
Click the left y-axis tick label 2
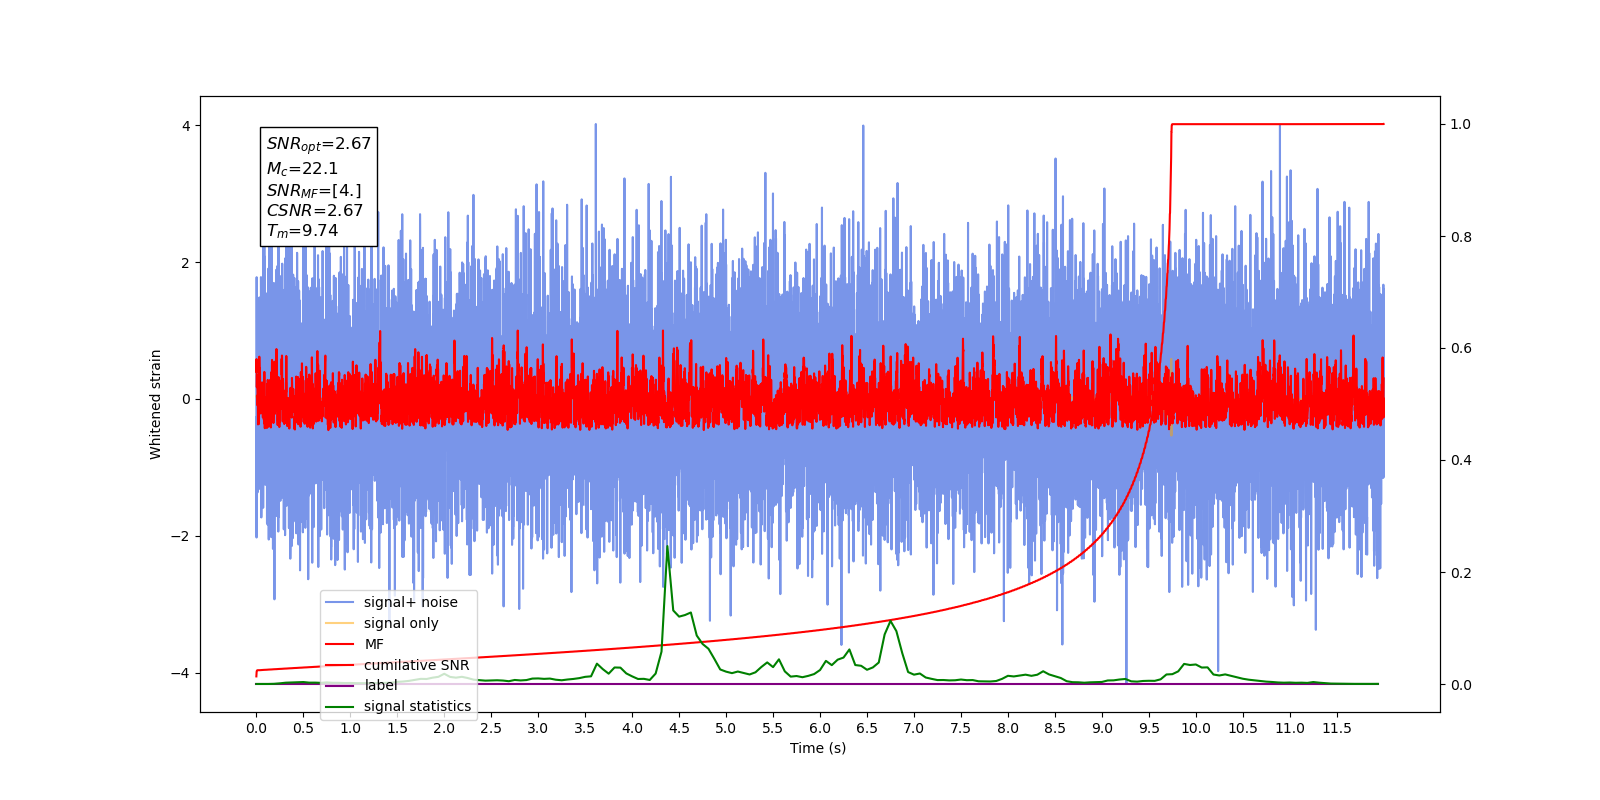(186, 263)
